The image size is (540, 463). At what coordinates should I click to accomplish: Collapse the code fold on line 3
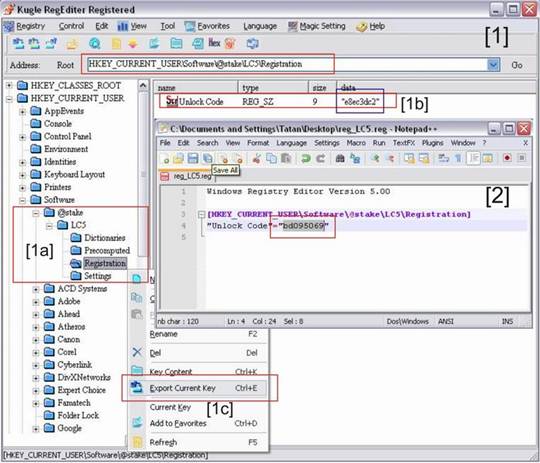(202, 215)
